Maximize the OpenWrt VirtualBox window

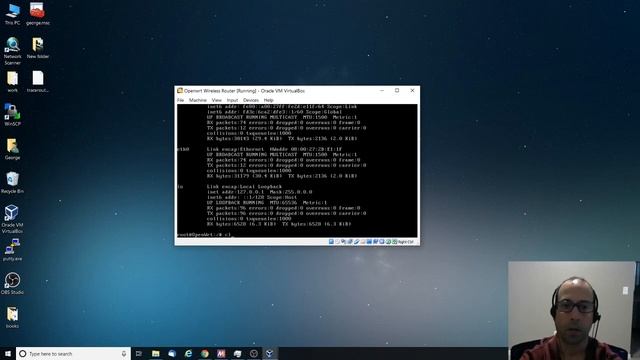pyautogui.click(x=397, y=91)
